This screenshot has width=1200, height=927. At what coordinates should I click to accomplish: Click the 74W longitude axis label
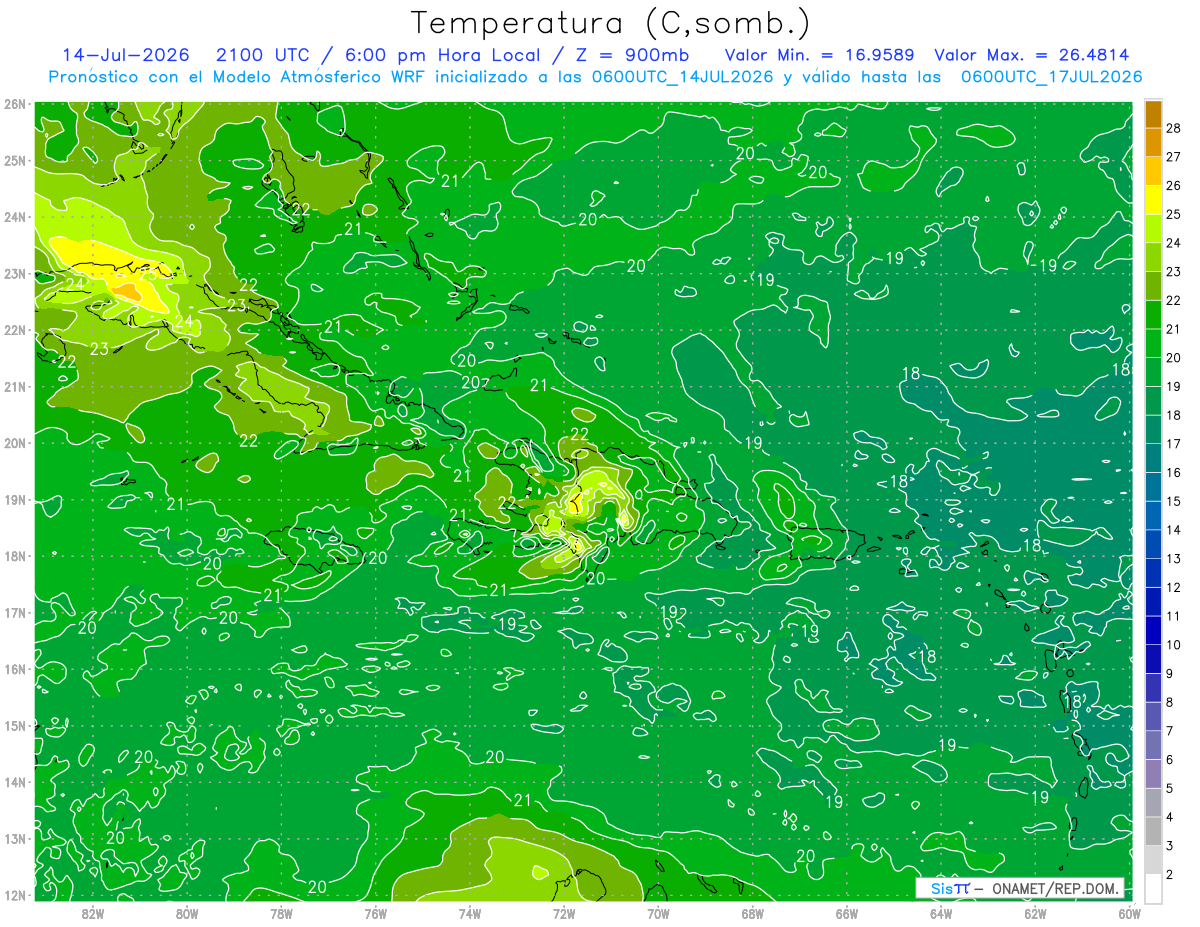pos(469,913)
